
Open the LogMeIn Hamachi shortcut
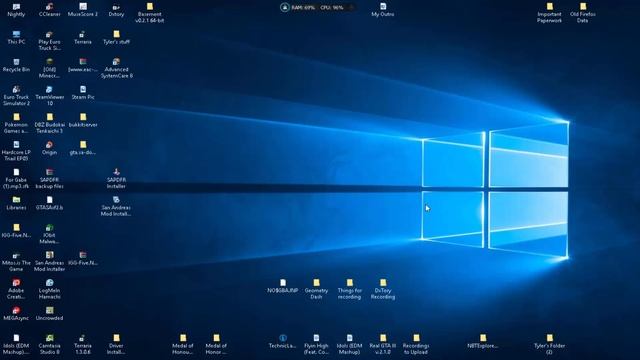point(49,289)
